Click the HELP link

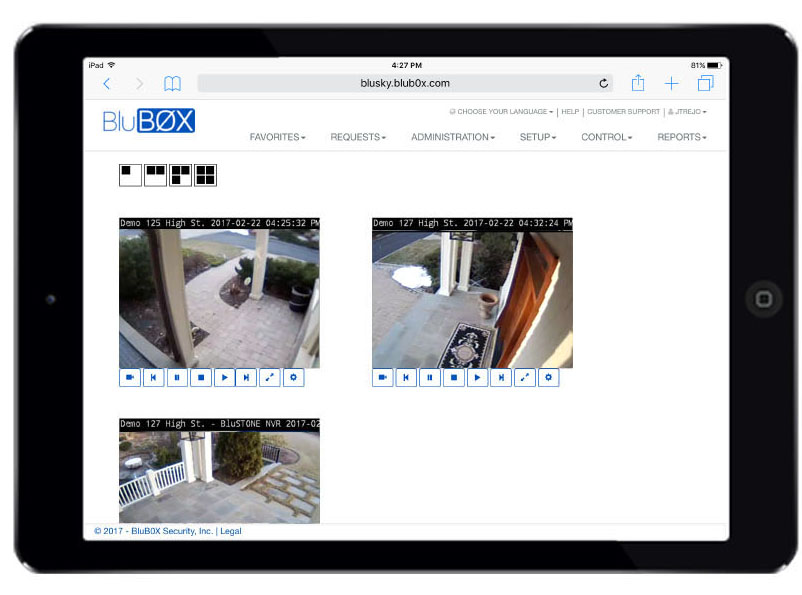tap(569, 112)
